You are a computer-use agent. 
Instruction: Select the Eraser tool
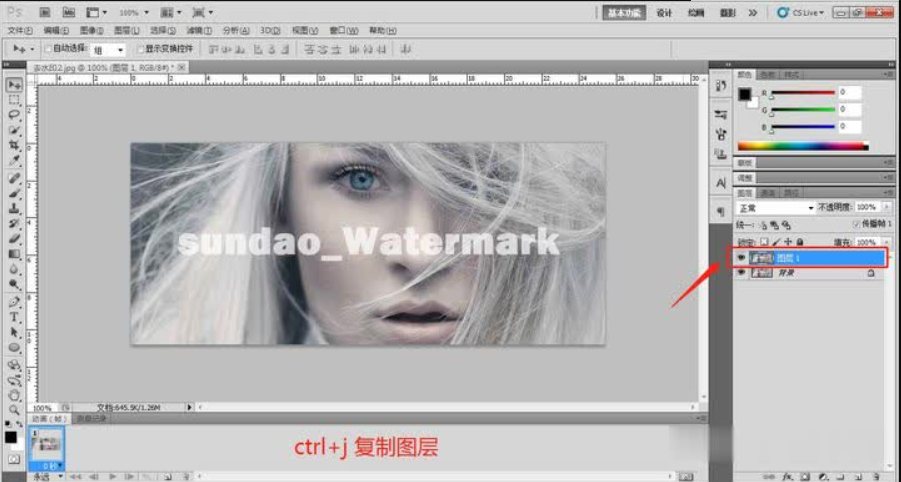[14, 238]
